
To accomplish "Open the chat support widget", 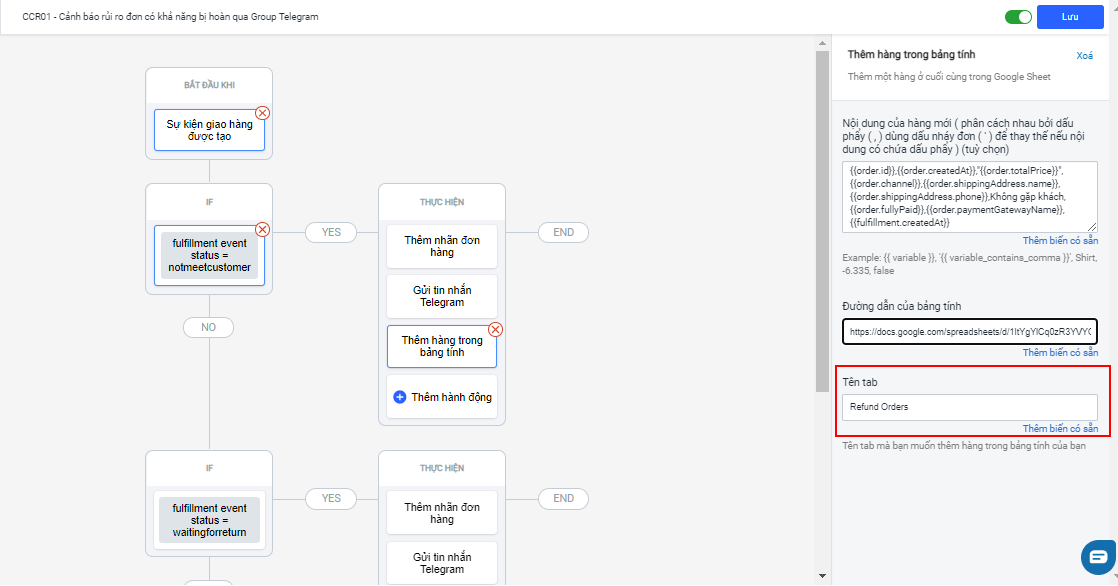I will coord(1098,557).
